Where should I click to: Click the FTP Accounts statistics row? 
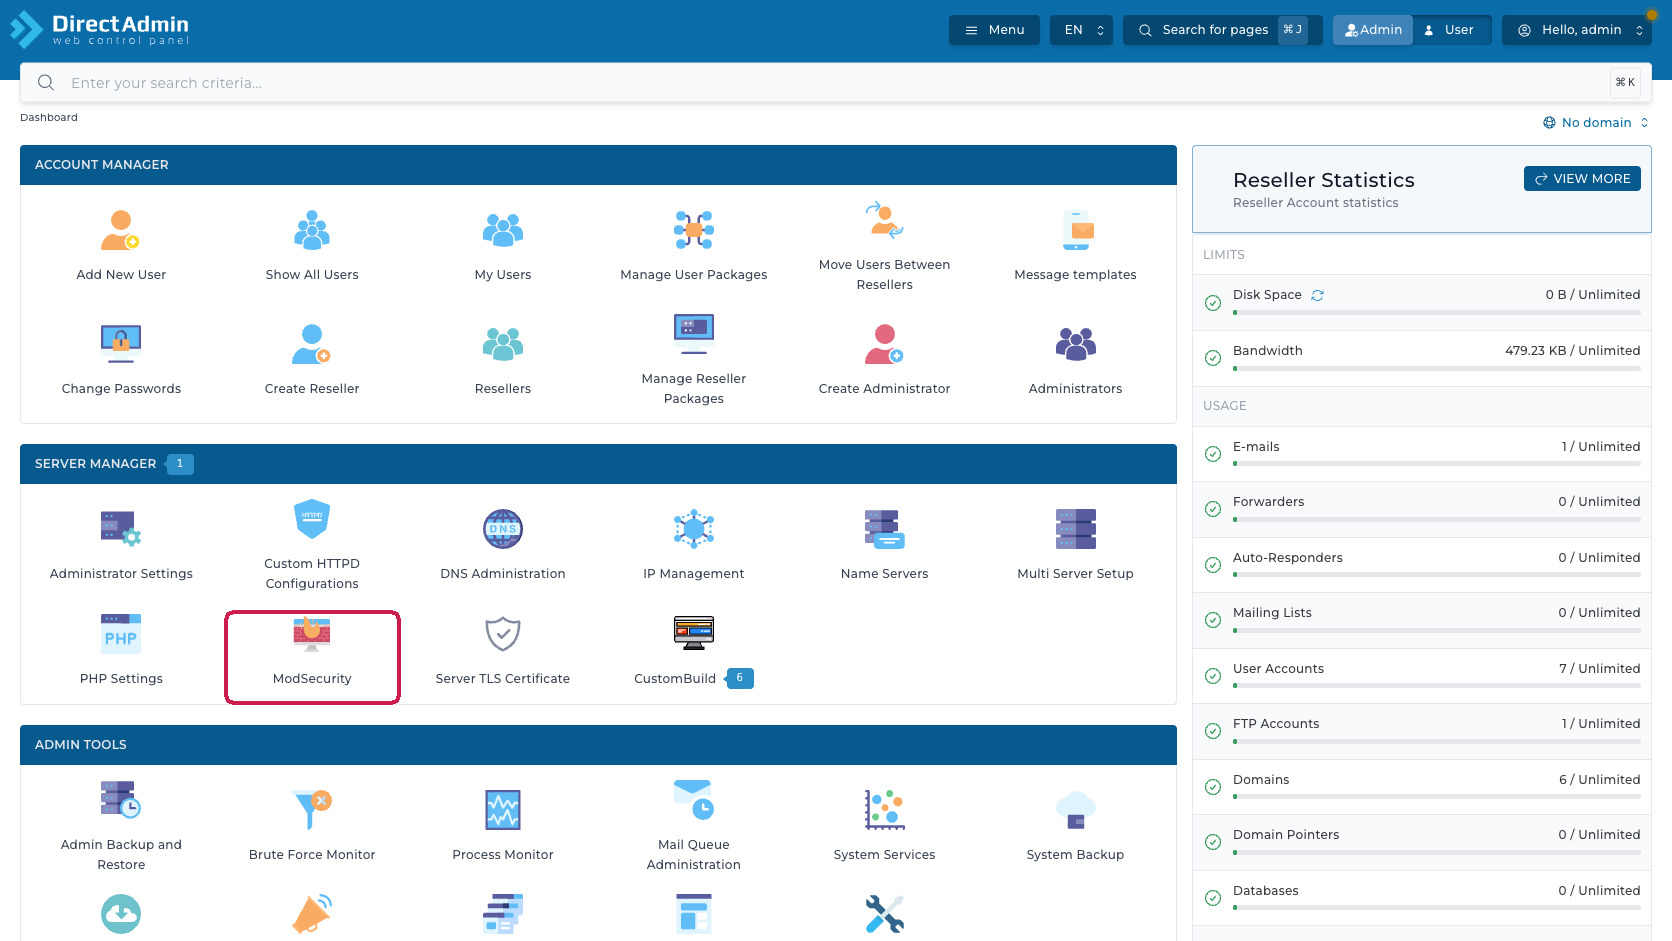[x=1421, y=731]
